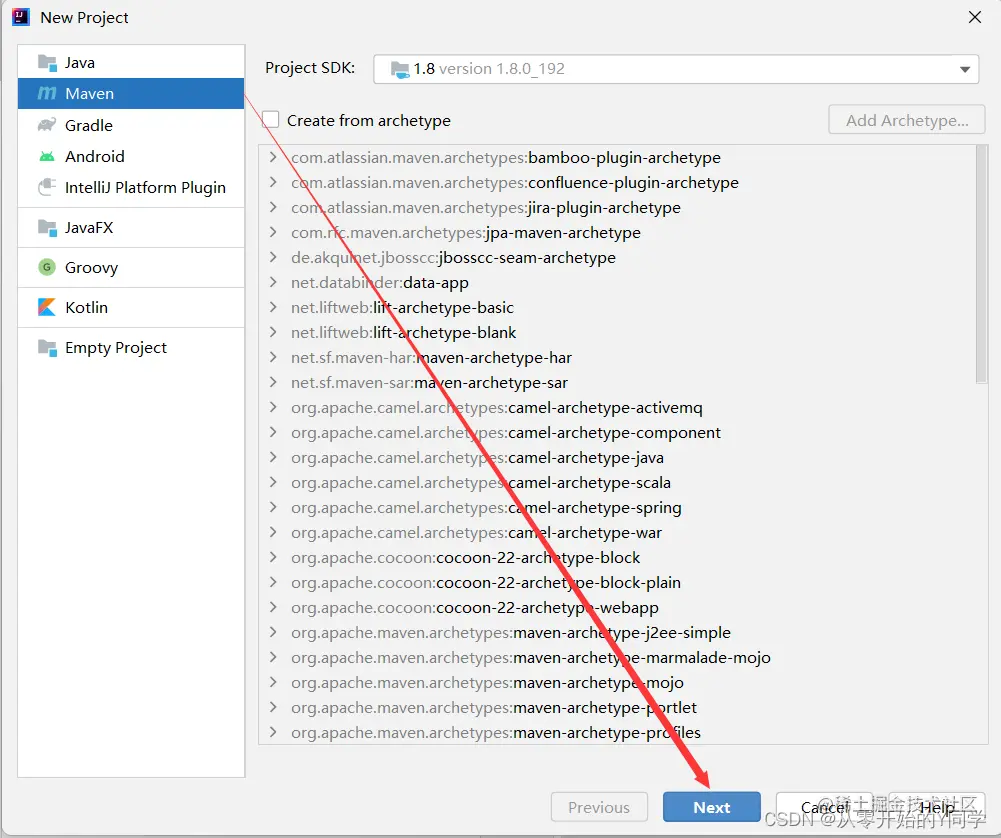
Task: Expand the maven-archetype-har node
Action: coord(273,357)
